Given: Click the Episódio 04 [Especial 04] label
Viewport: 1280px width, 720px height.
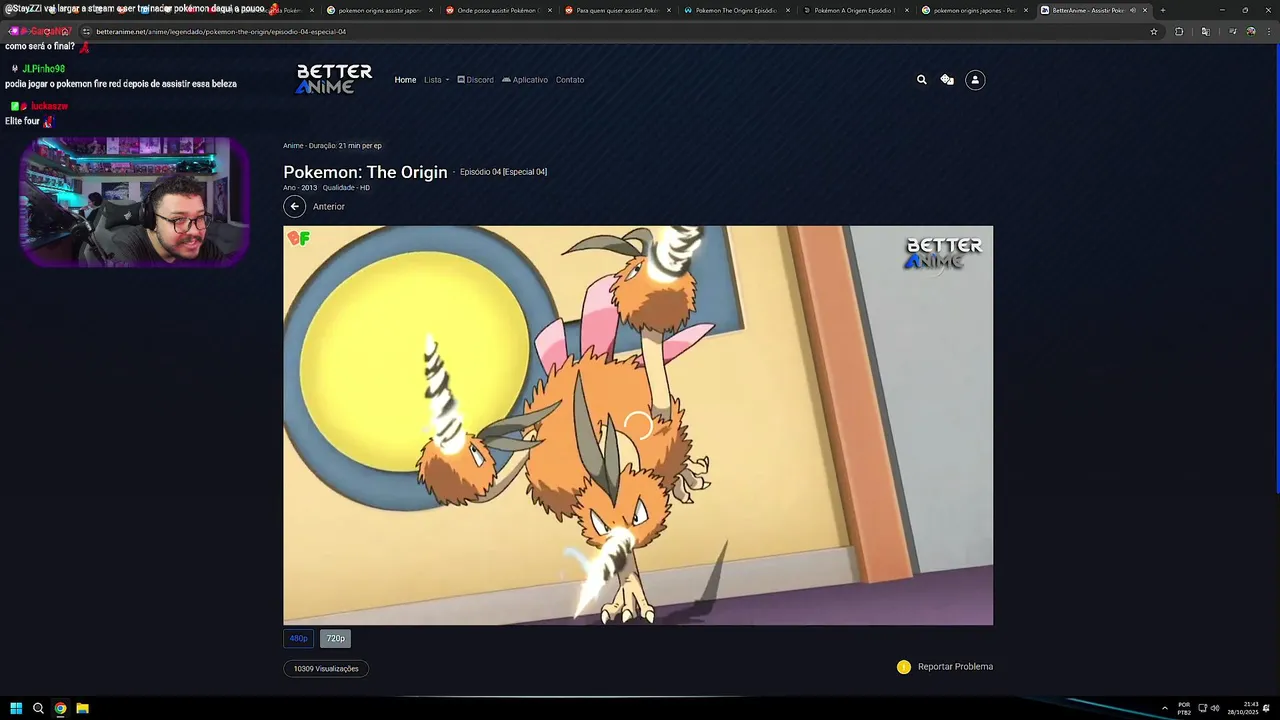Looking at the screenshot, I should click(x=503, y=172).
